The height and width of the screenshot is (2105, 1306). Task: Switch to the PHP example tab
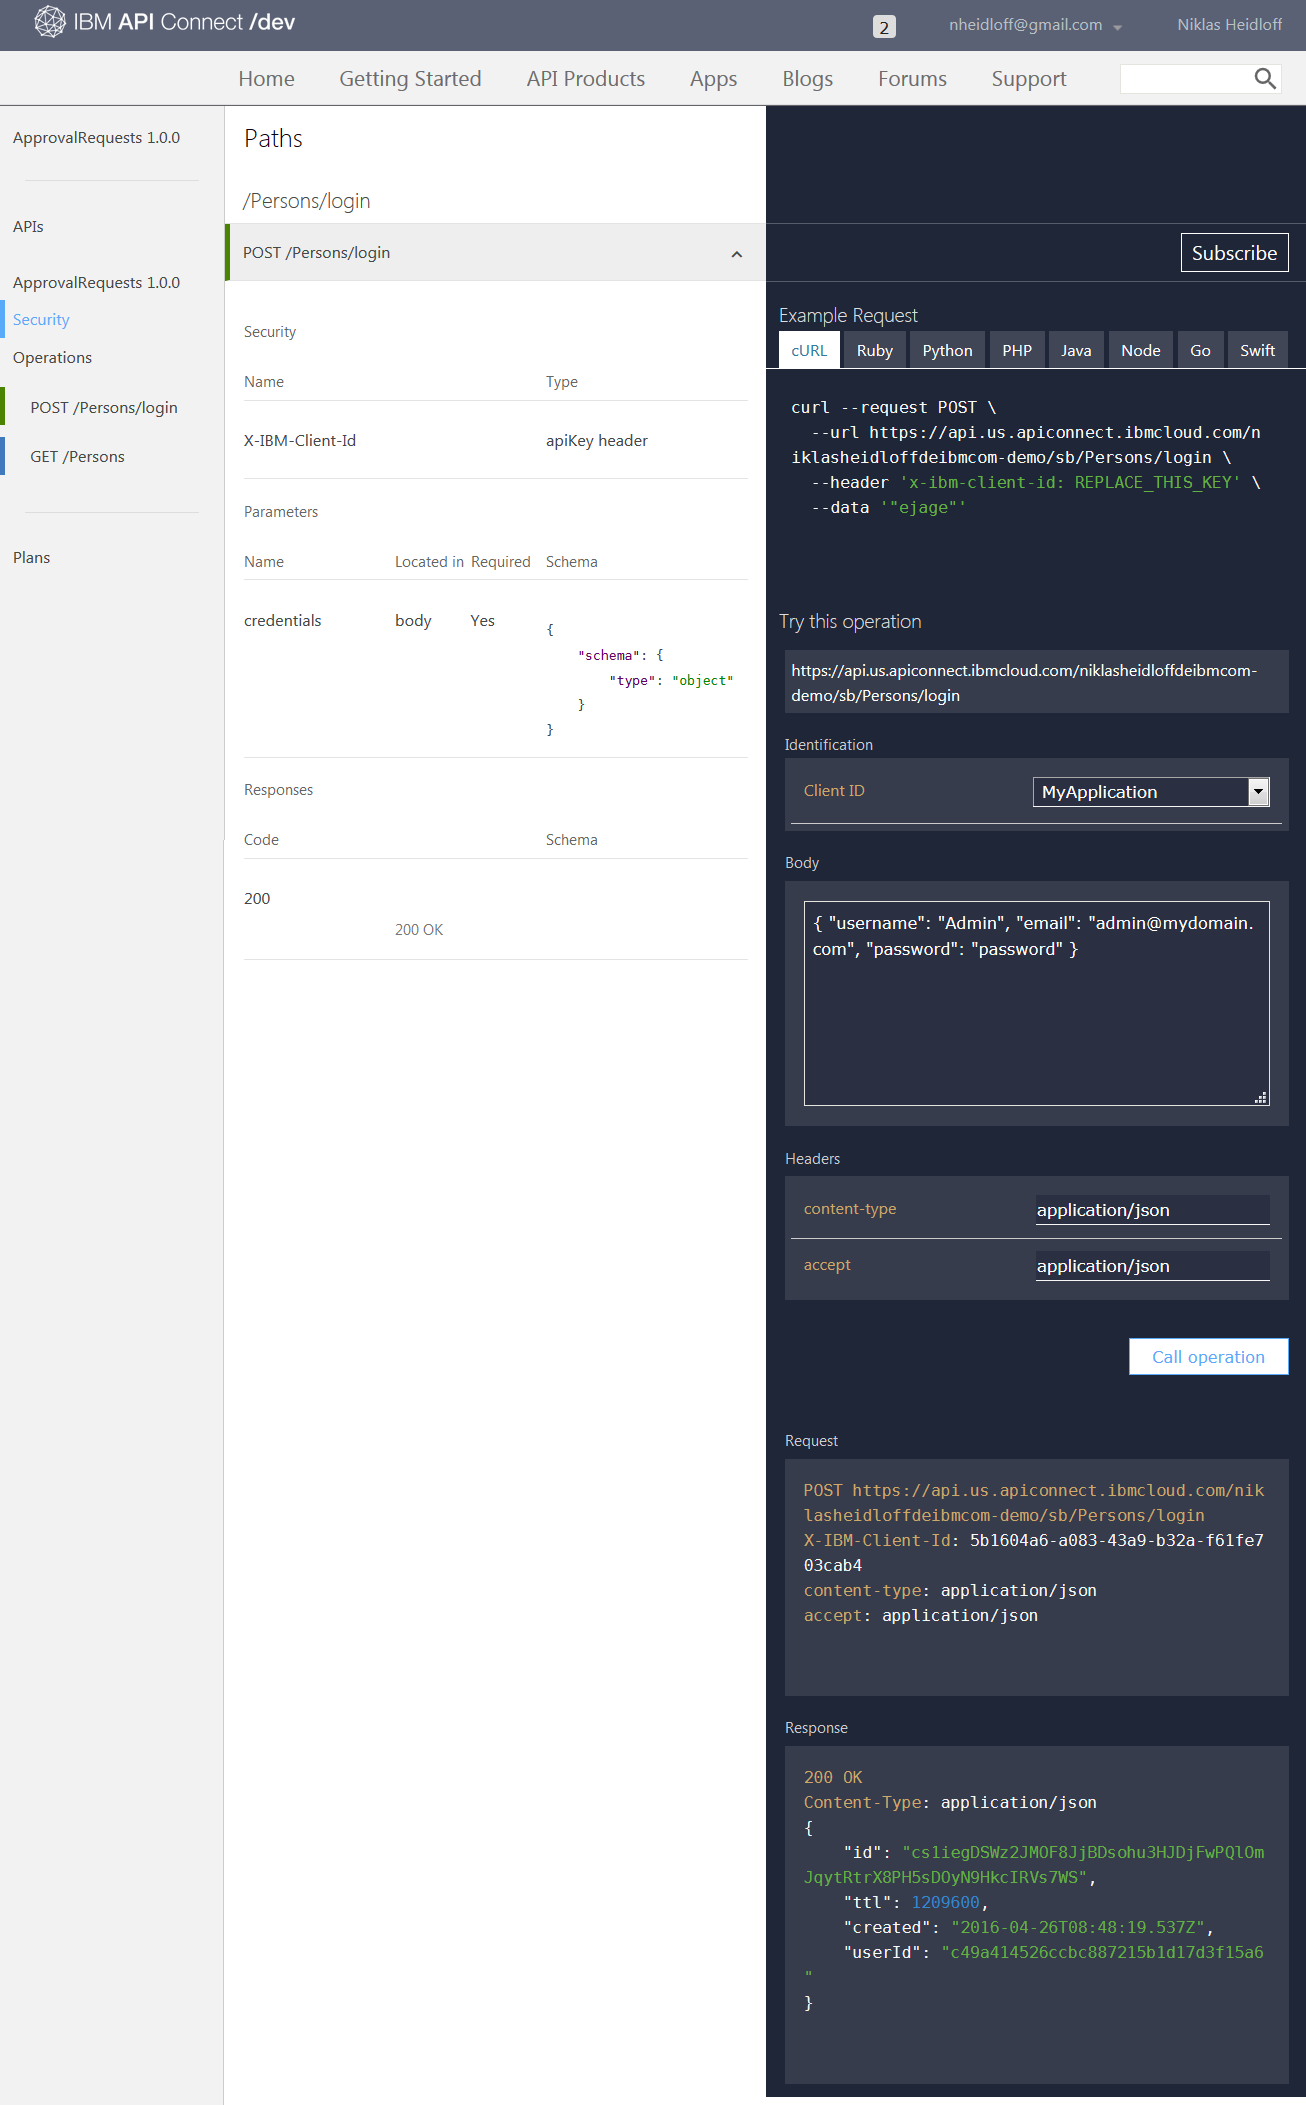coord(1017,350)
